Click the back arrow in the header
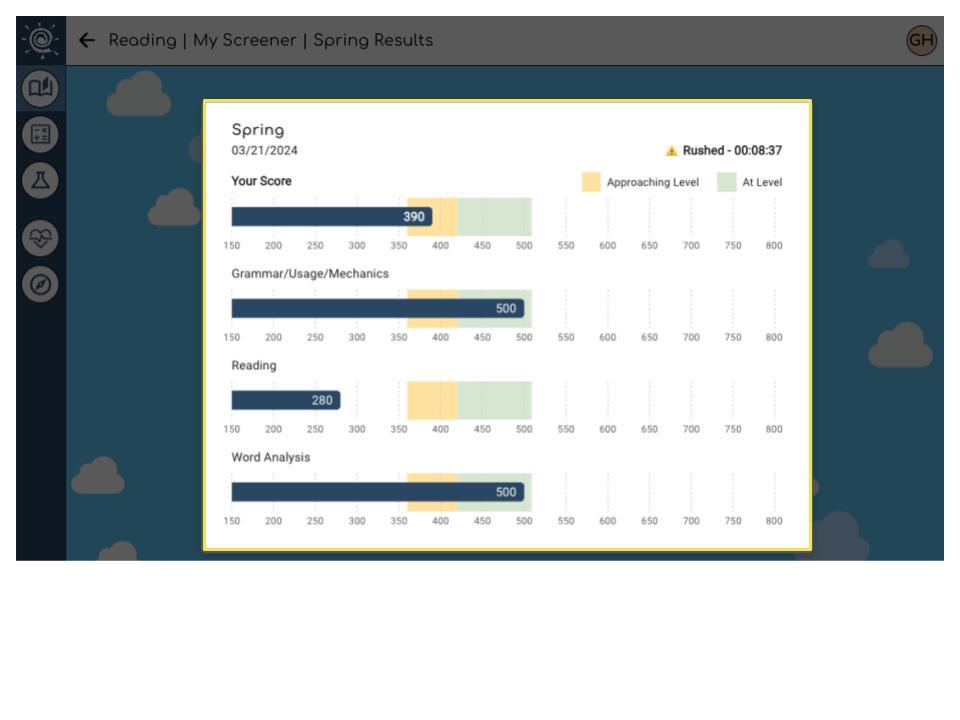Viewport: 960px width, 720px height. (87, 40)
